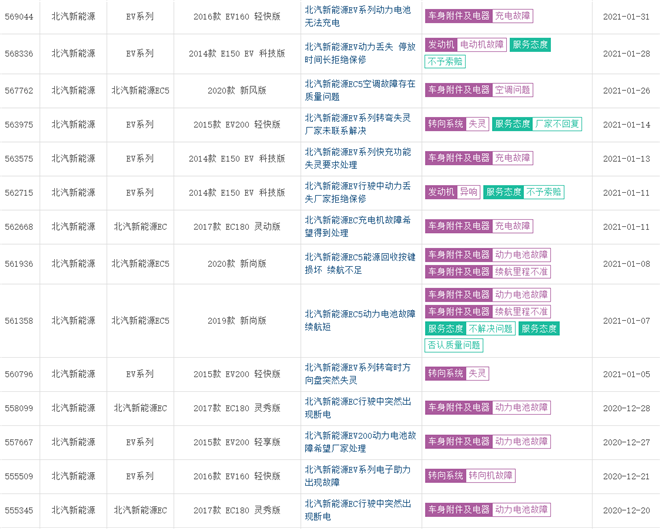The image size is (660, 529).
Task: Click the 服务态度 tag in row 568336
Action: tap(530, 45)
